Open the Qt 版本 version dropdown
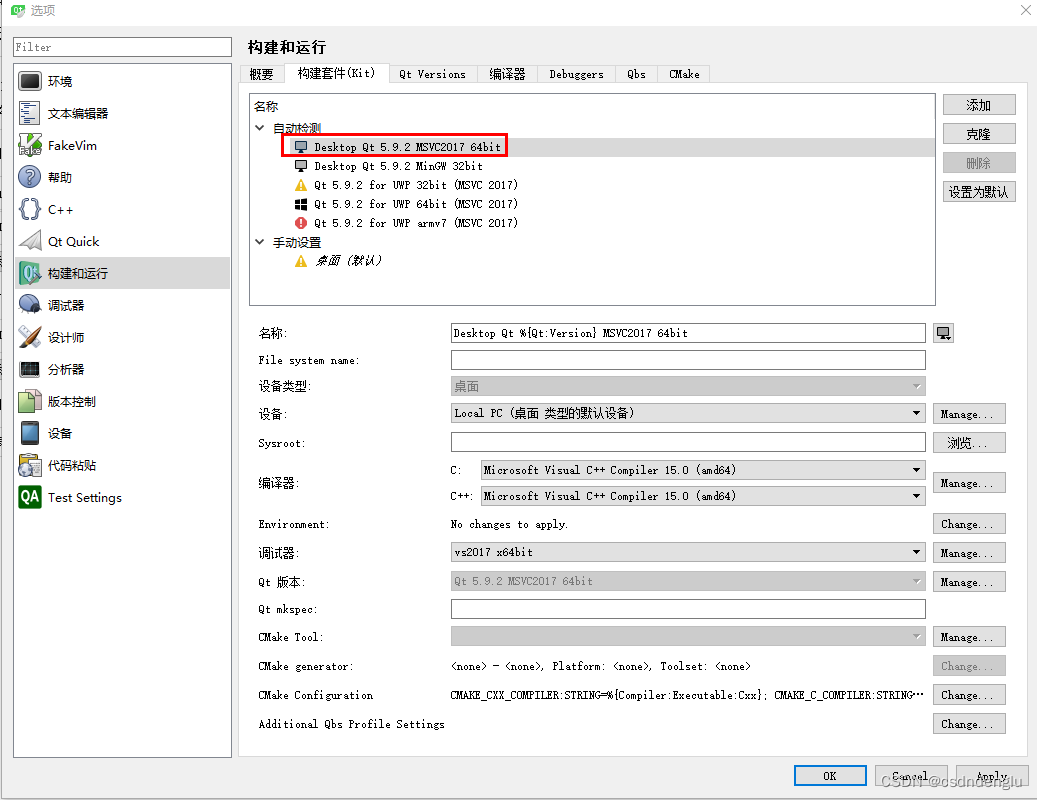 [688, 581]
